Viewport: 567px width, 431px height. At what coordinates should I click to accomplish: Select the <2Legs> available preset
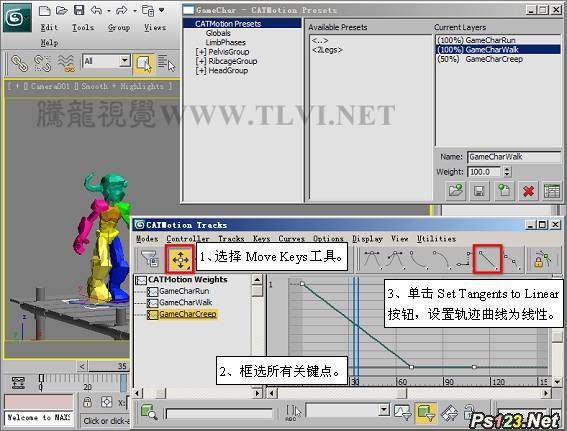pos(327,50)
